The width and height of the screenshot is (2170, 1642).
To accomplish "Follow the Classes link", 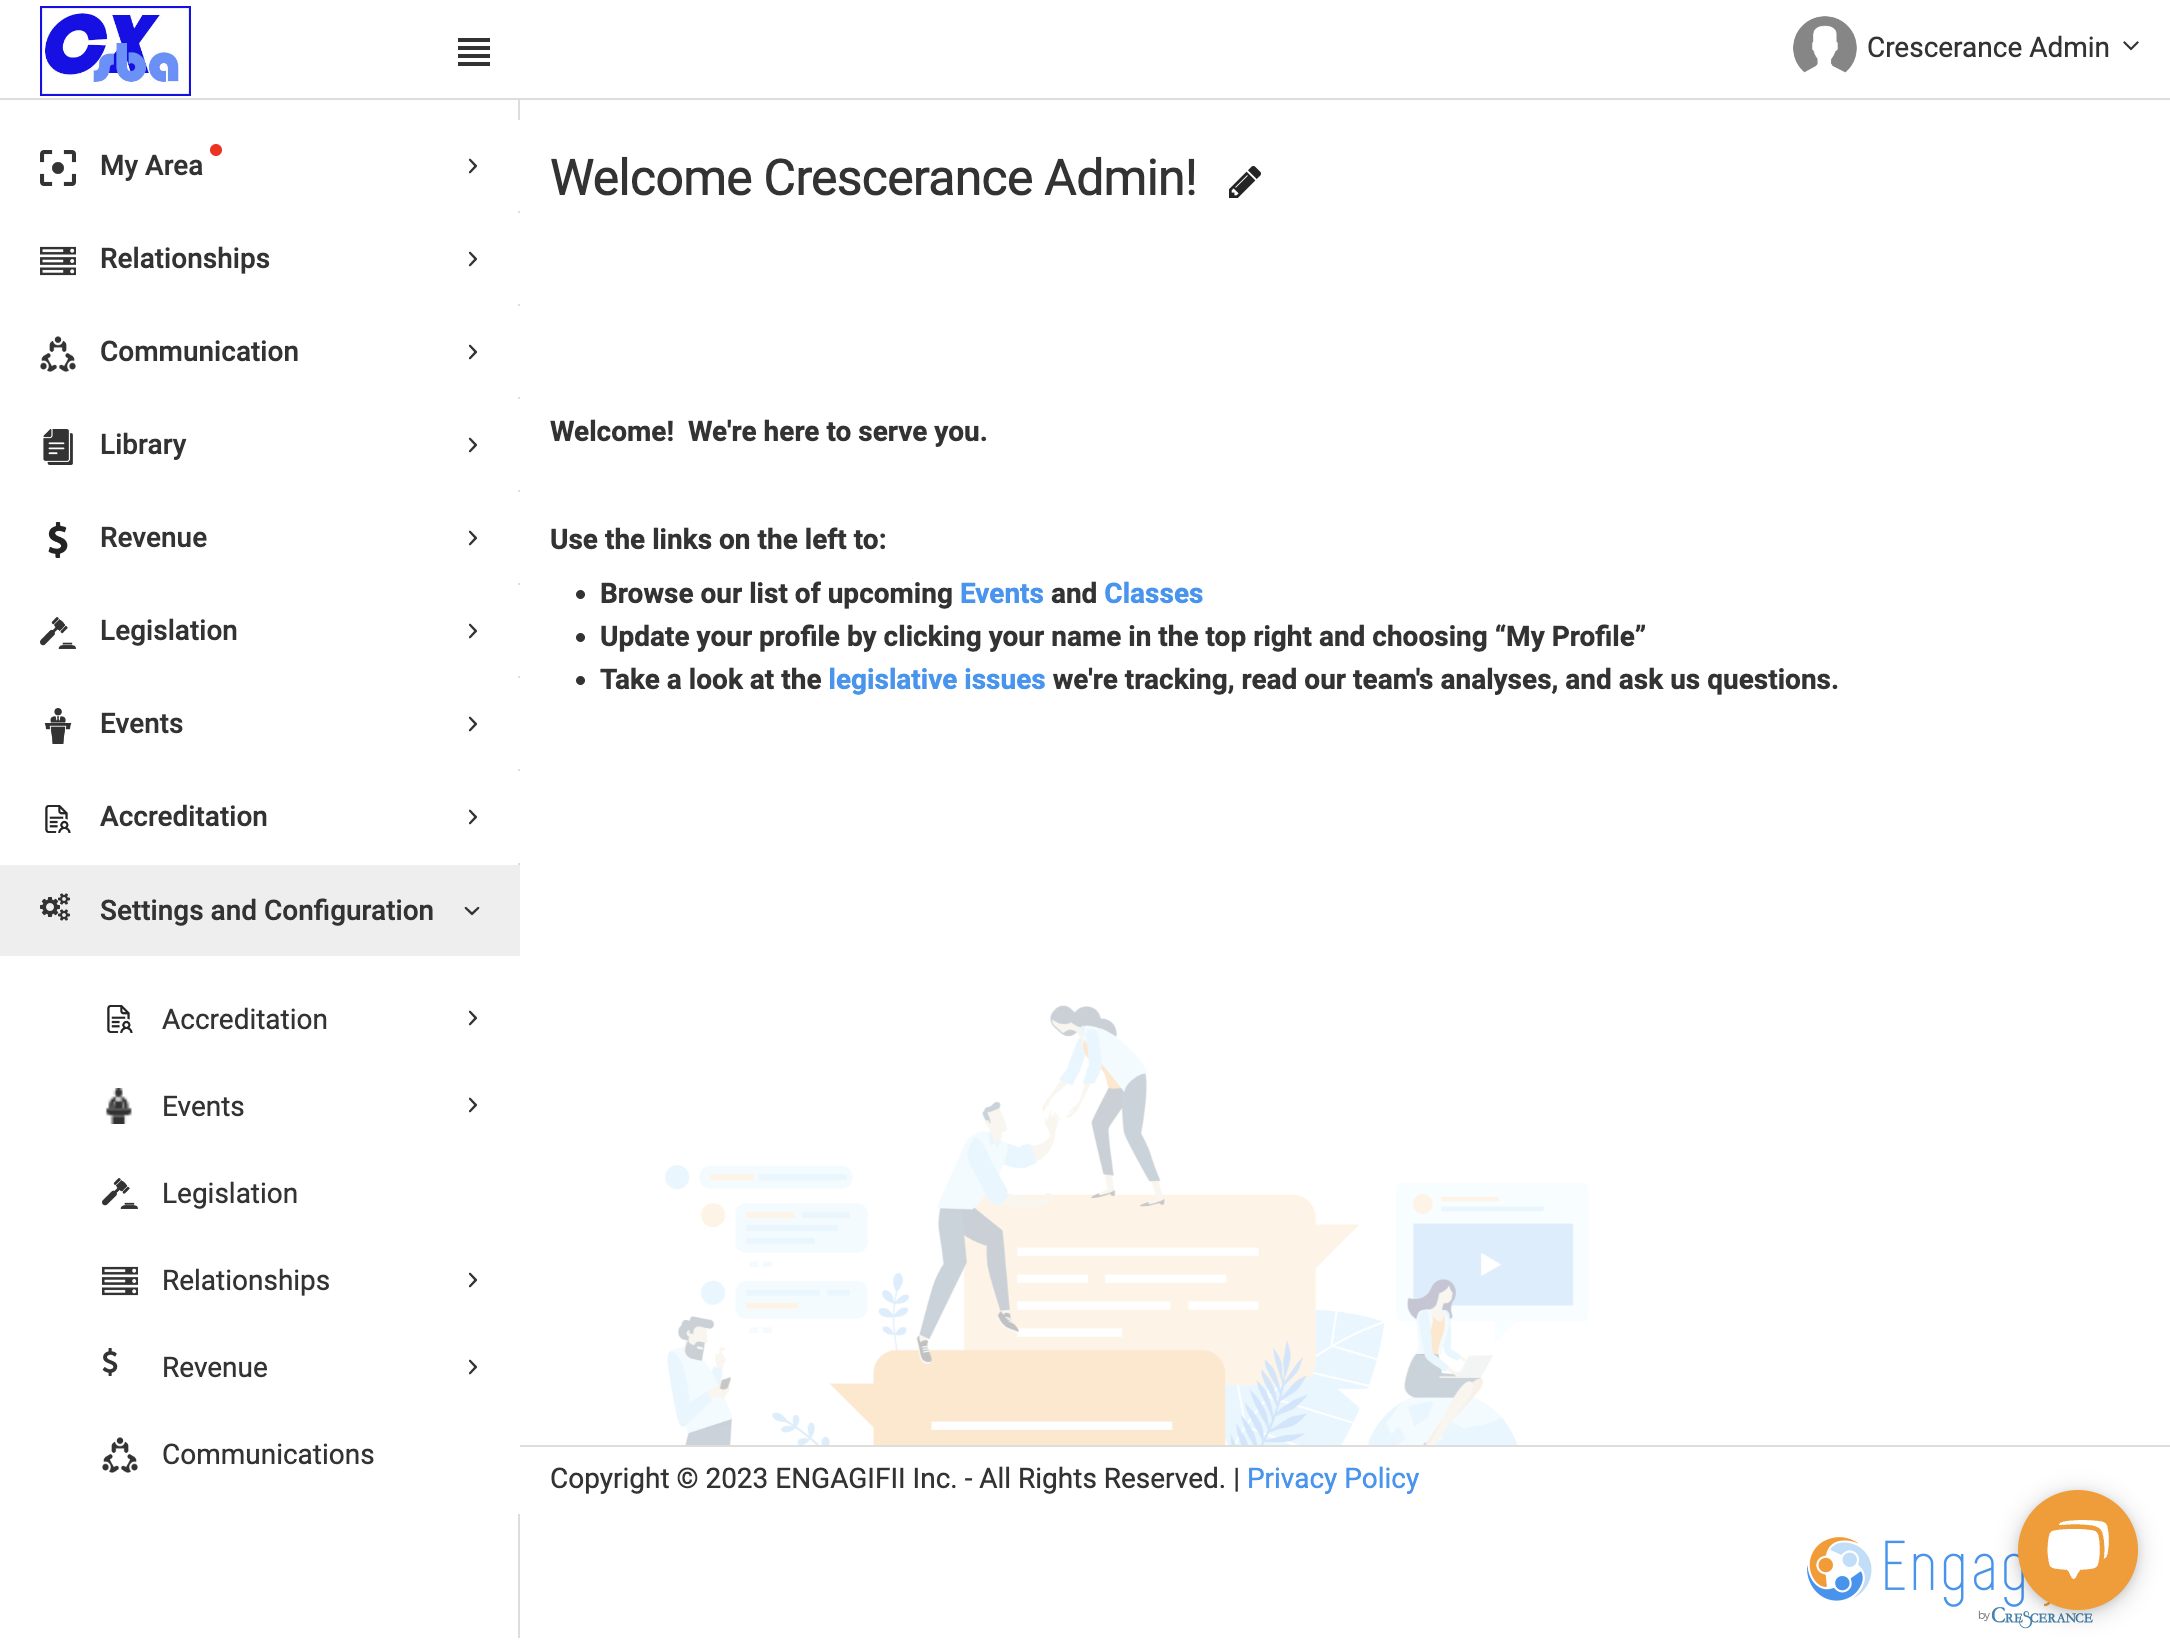I will click(1153, 594).
